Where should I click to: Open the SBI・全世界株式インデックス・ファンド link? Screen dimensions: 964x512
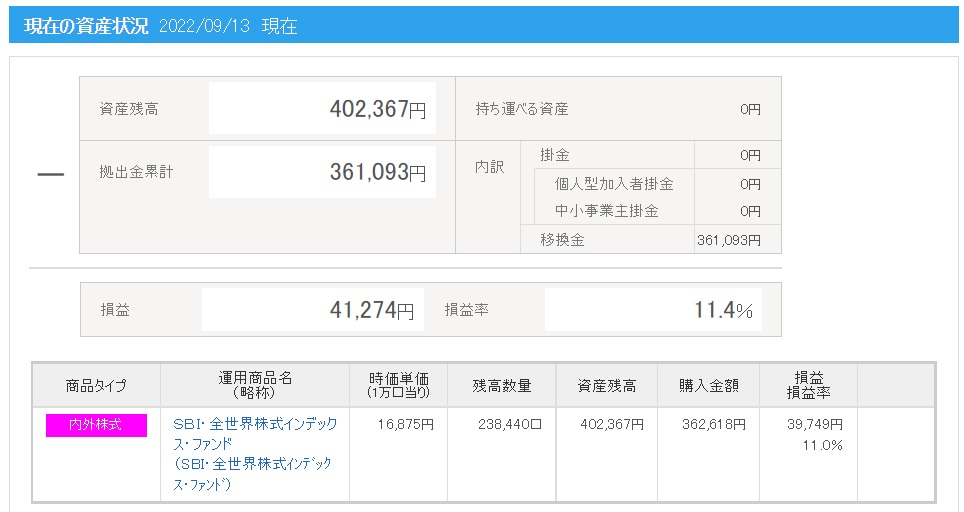255,432
